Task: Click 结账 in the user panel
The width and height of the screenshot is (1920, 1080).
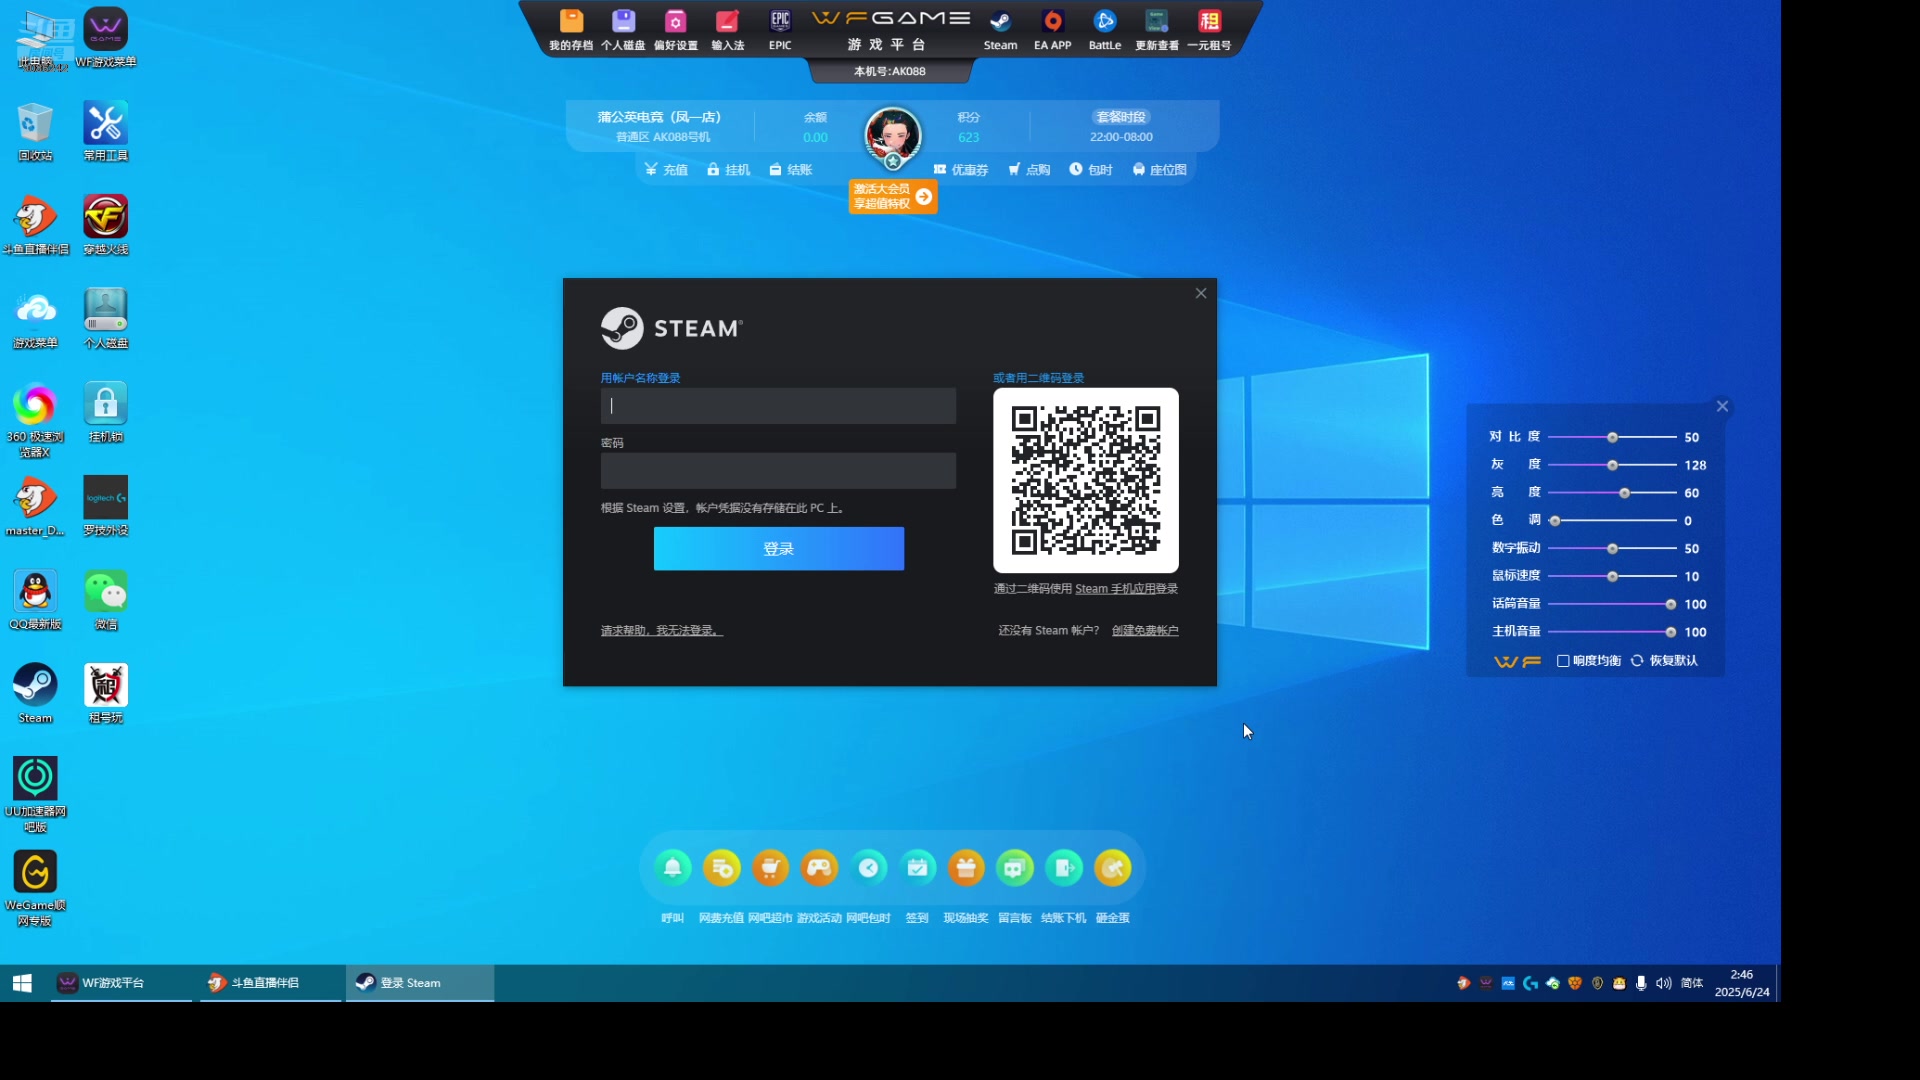Action: point(790,170)
